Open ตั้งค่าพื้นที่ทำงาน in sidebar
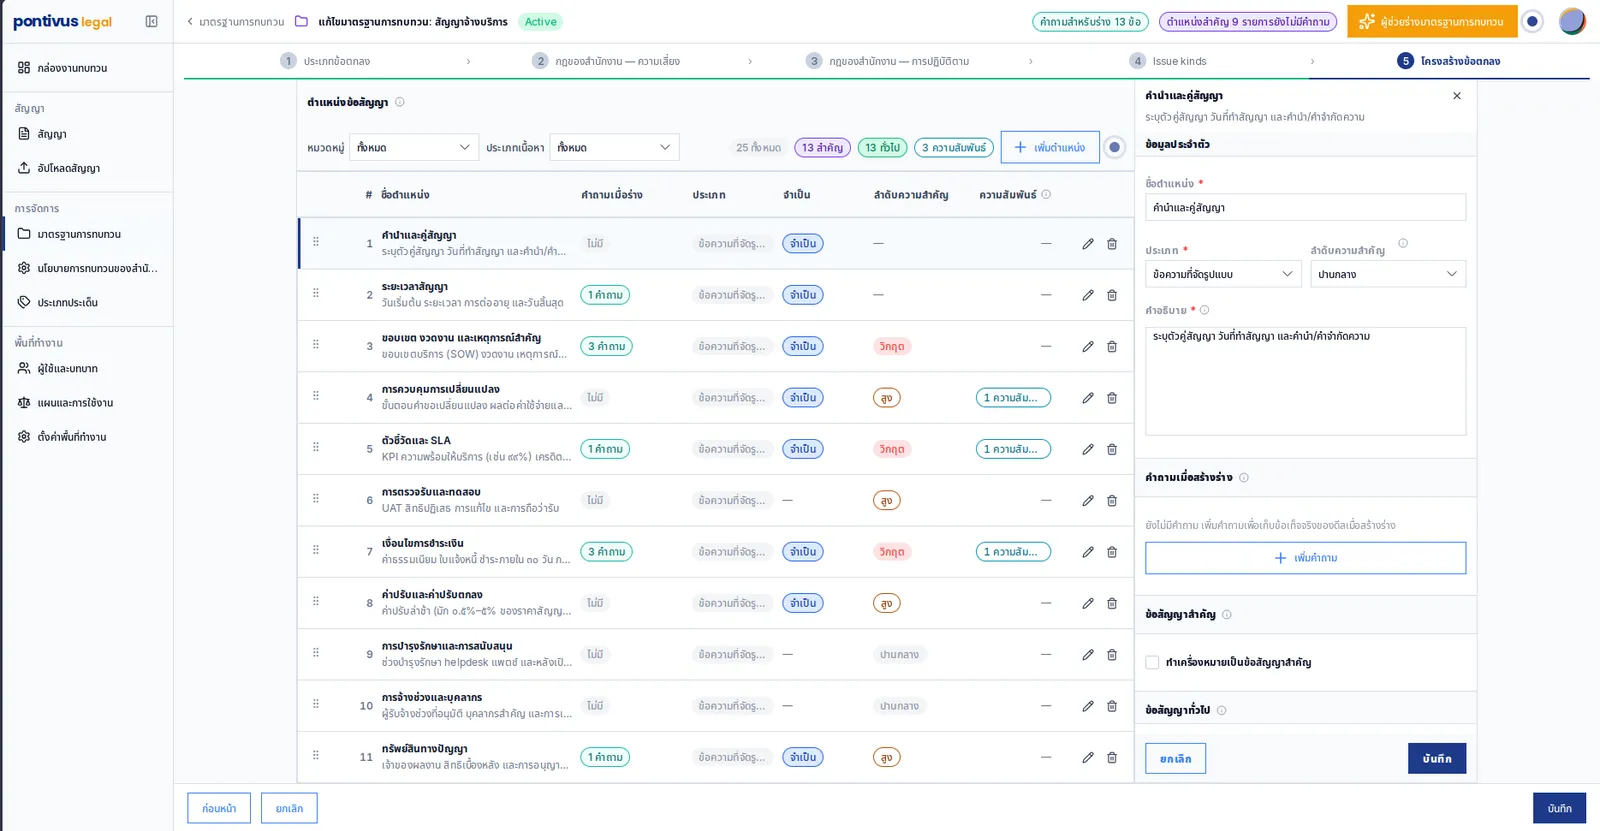The height and width of the screenshot is (831, 1600). (x=87, y=436)
